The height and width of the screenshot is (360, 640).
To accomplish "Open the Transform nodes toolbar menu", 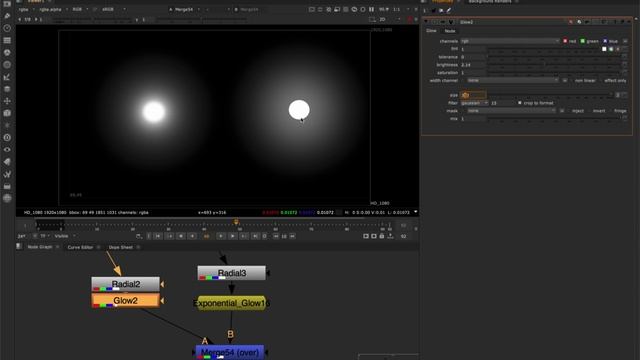I will click(x=7, y=101).
